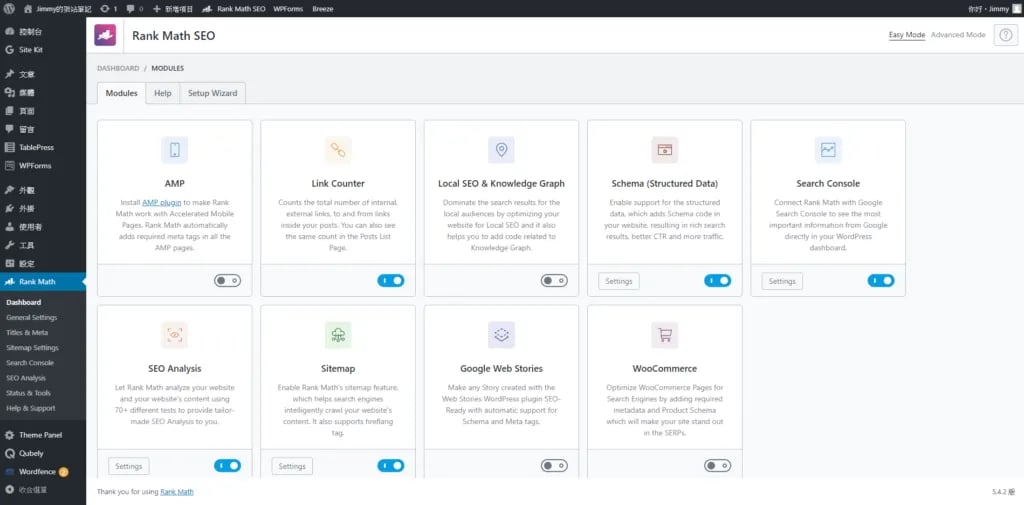The image size is (1024, 505).
Task: Enable the Google Web Stories toggle
Action: click(554, 466)
